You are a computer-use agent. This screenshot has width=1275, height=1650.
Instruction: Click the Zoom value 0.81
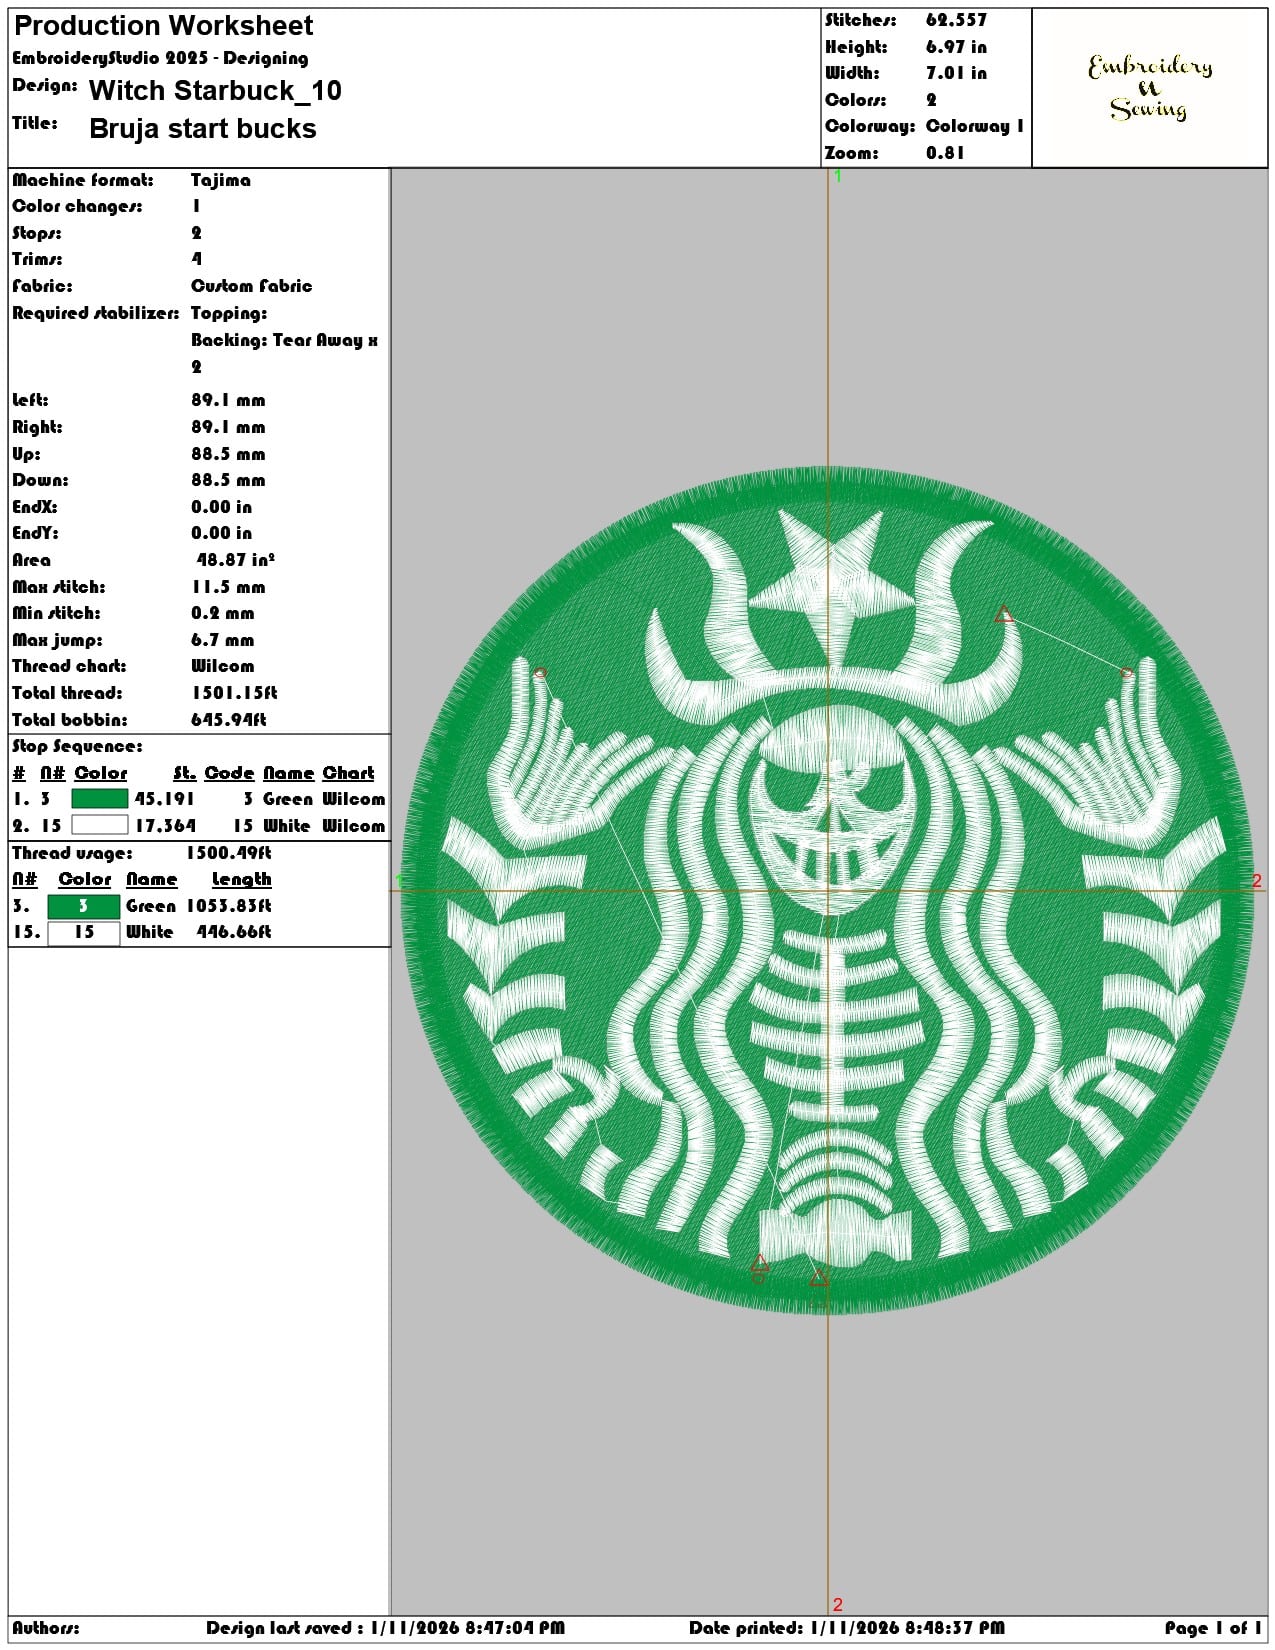945,153
